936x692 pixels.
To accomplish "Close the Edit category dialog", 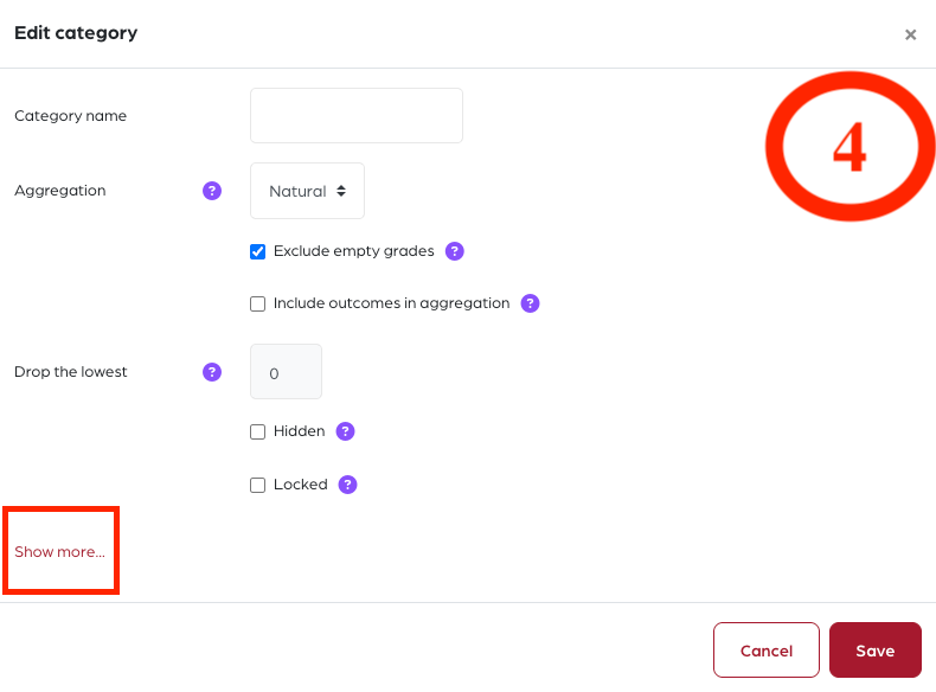I will [x=910, y=35].
